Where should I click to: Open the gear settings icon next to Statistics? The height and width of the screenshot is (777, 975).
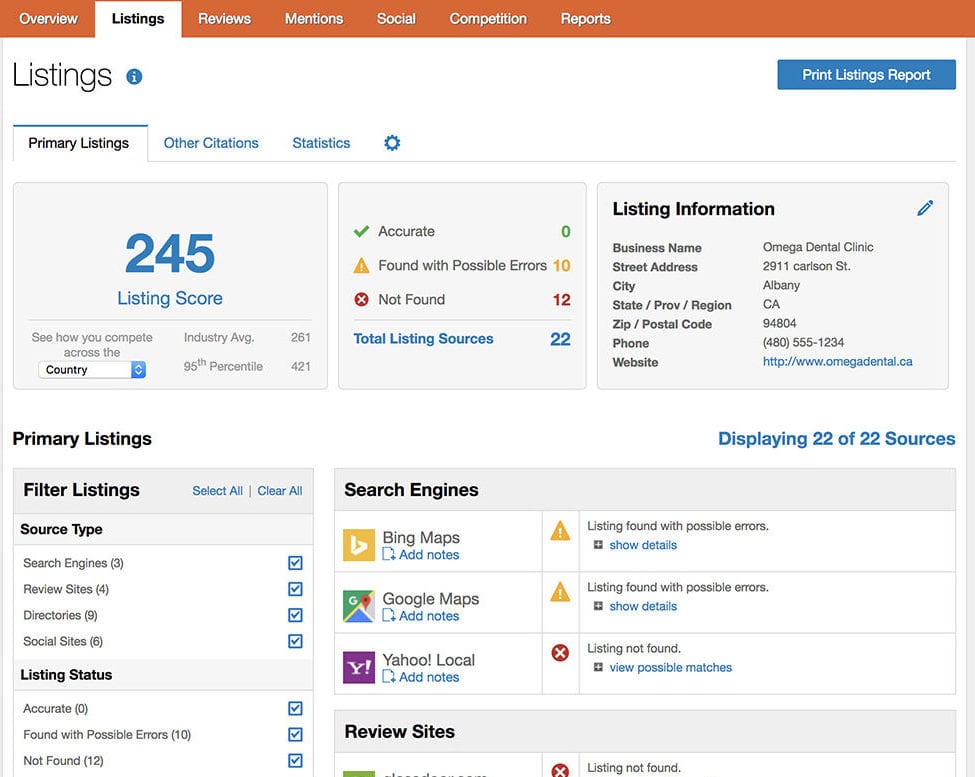point(392,143)
